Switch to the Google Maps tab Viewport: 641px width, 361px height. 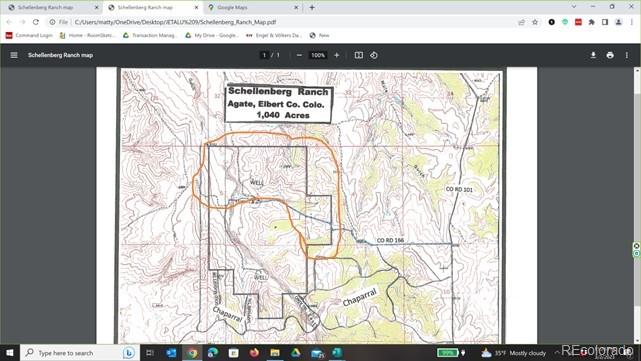[x=252, y=7]
